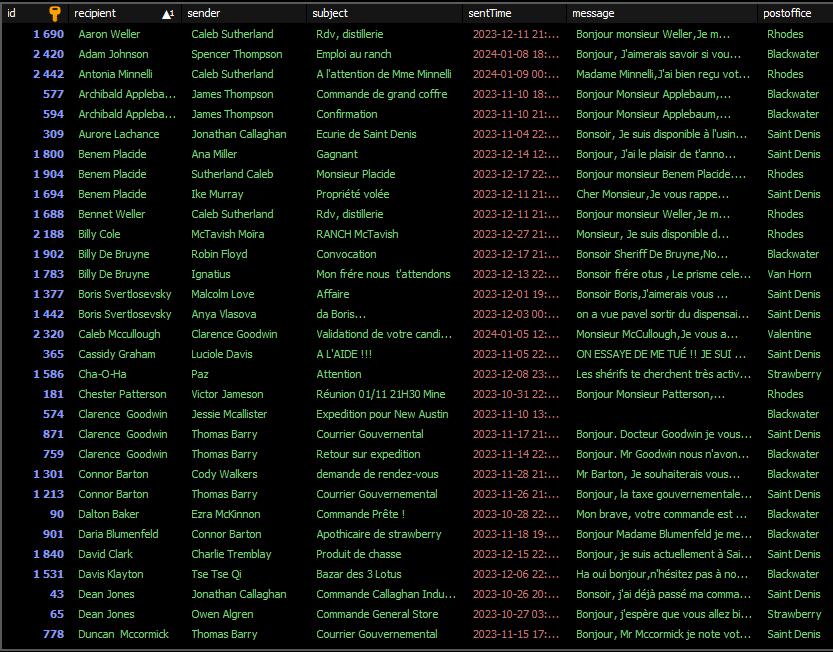The height and width of the screenshot is (652, 833).
Task: Select sender cell Tse Tse Qi
Action: [x=216, y=574]
